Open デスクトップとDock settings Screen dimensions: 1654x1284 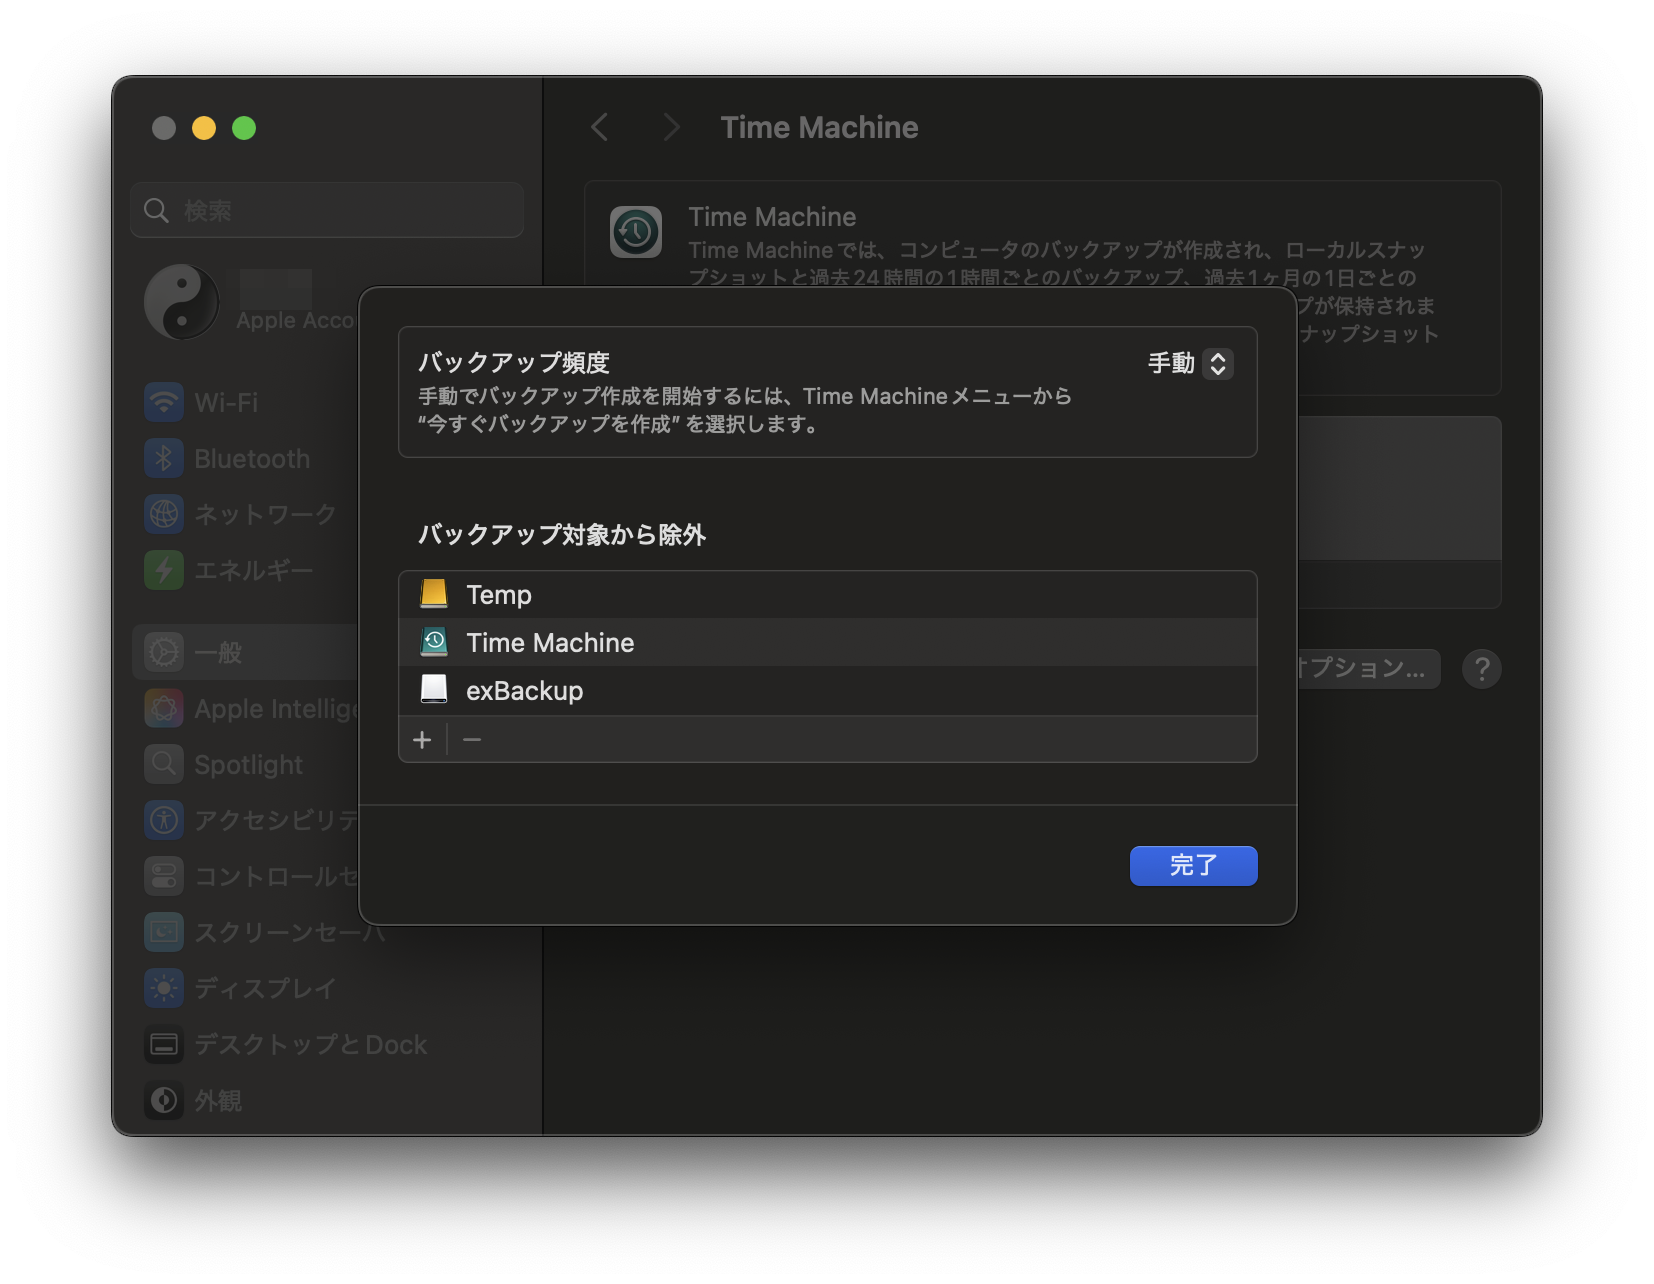point(310,1045)
